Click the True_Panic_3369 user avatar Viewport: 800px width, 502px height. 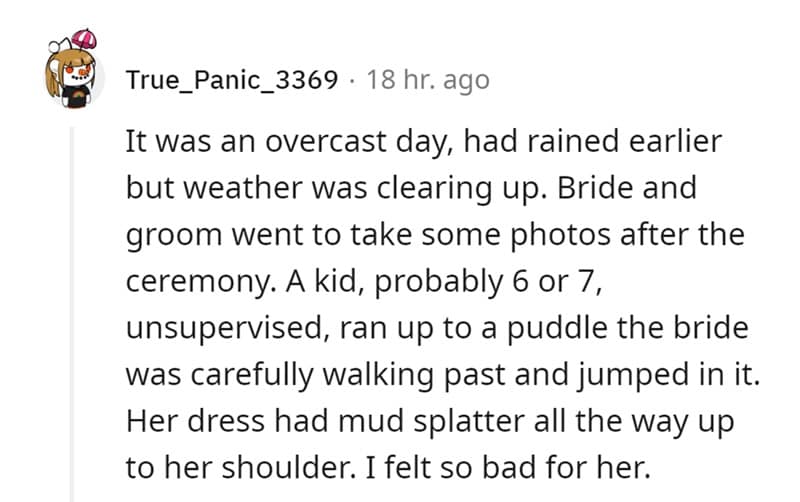coord(73,78)
